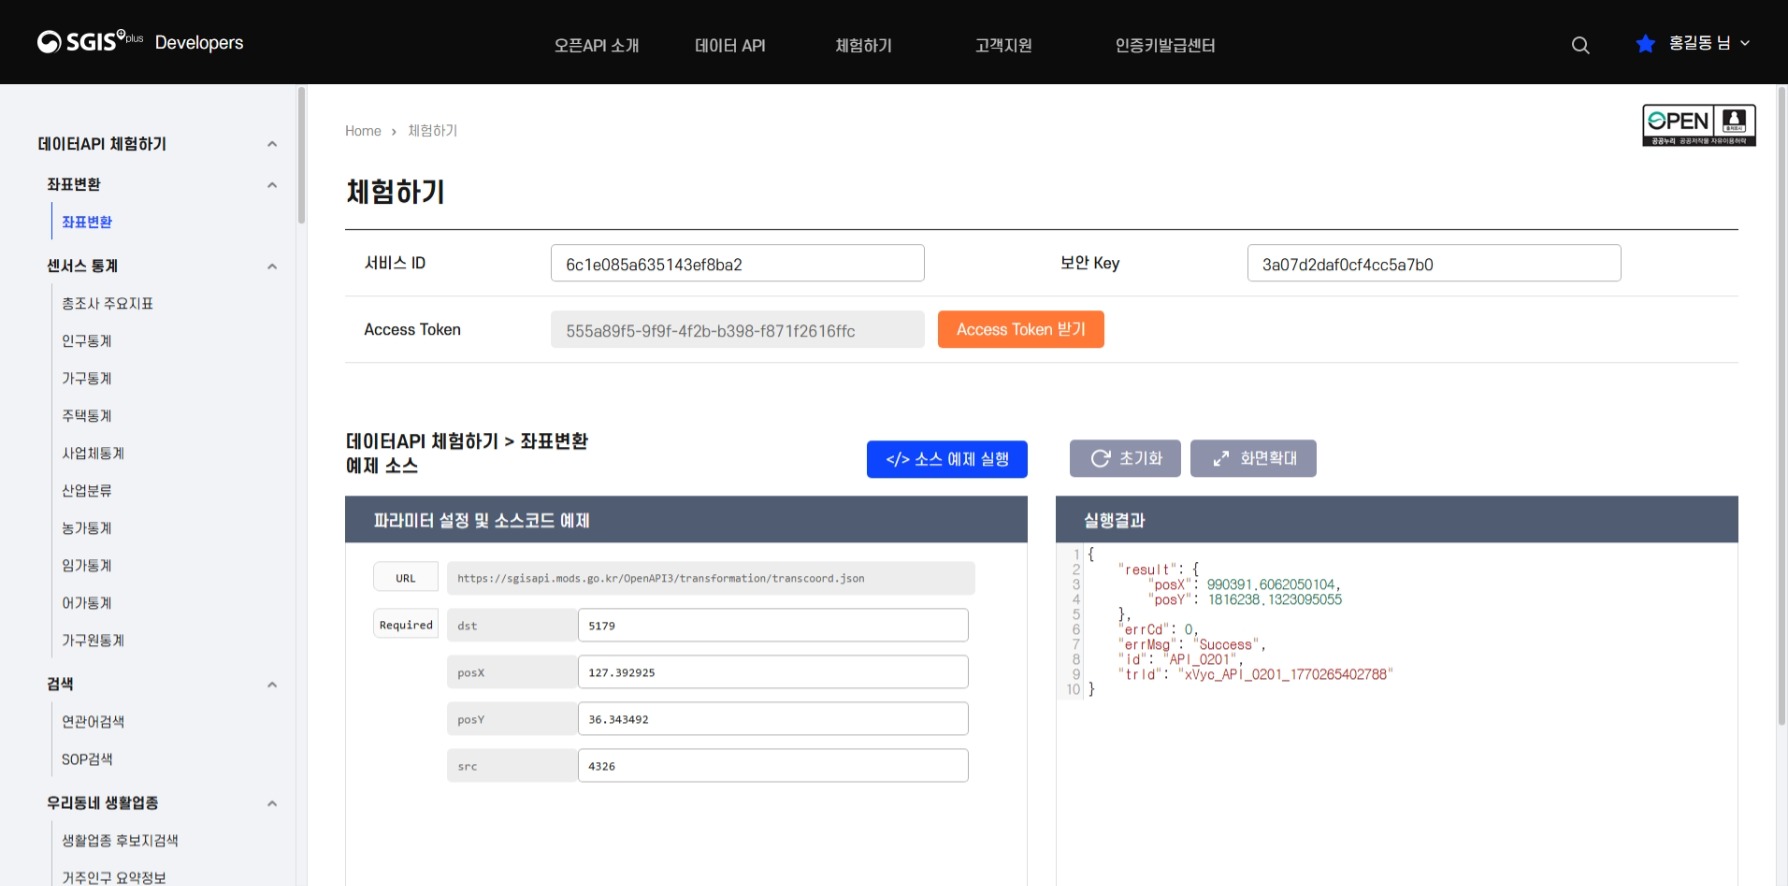Select 어가통계 in sidebar

[87, 603]
